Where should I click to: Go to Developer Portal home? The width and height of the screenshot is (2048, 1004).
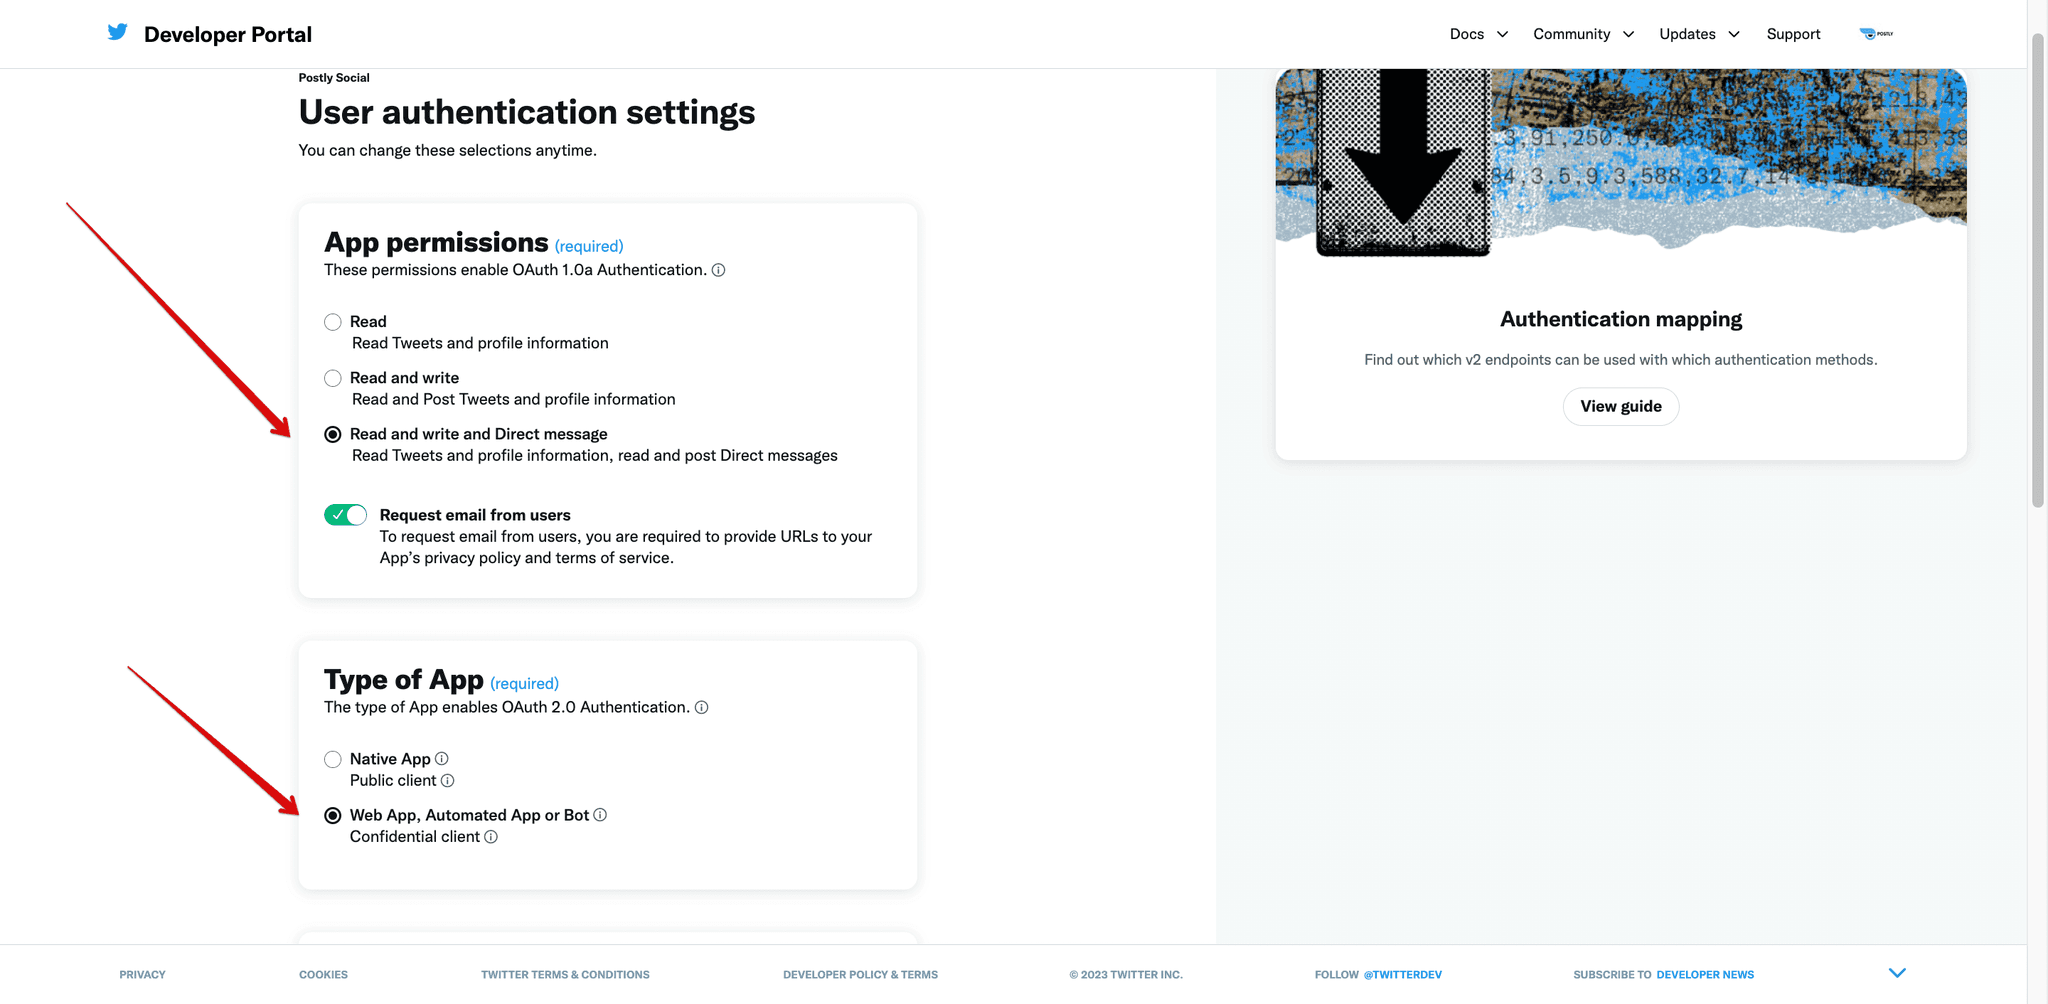228,34
